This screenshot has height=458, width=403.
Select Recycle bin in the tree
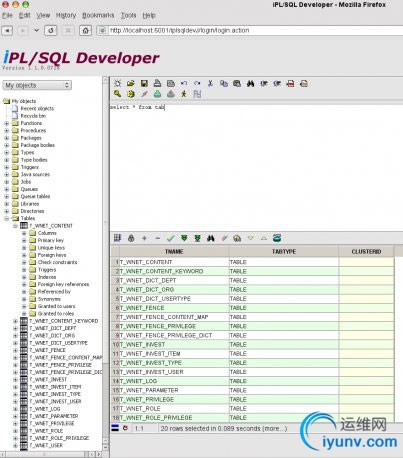coord(33,116)
